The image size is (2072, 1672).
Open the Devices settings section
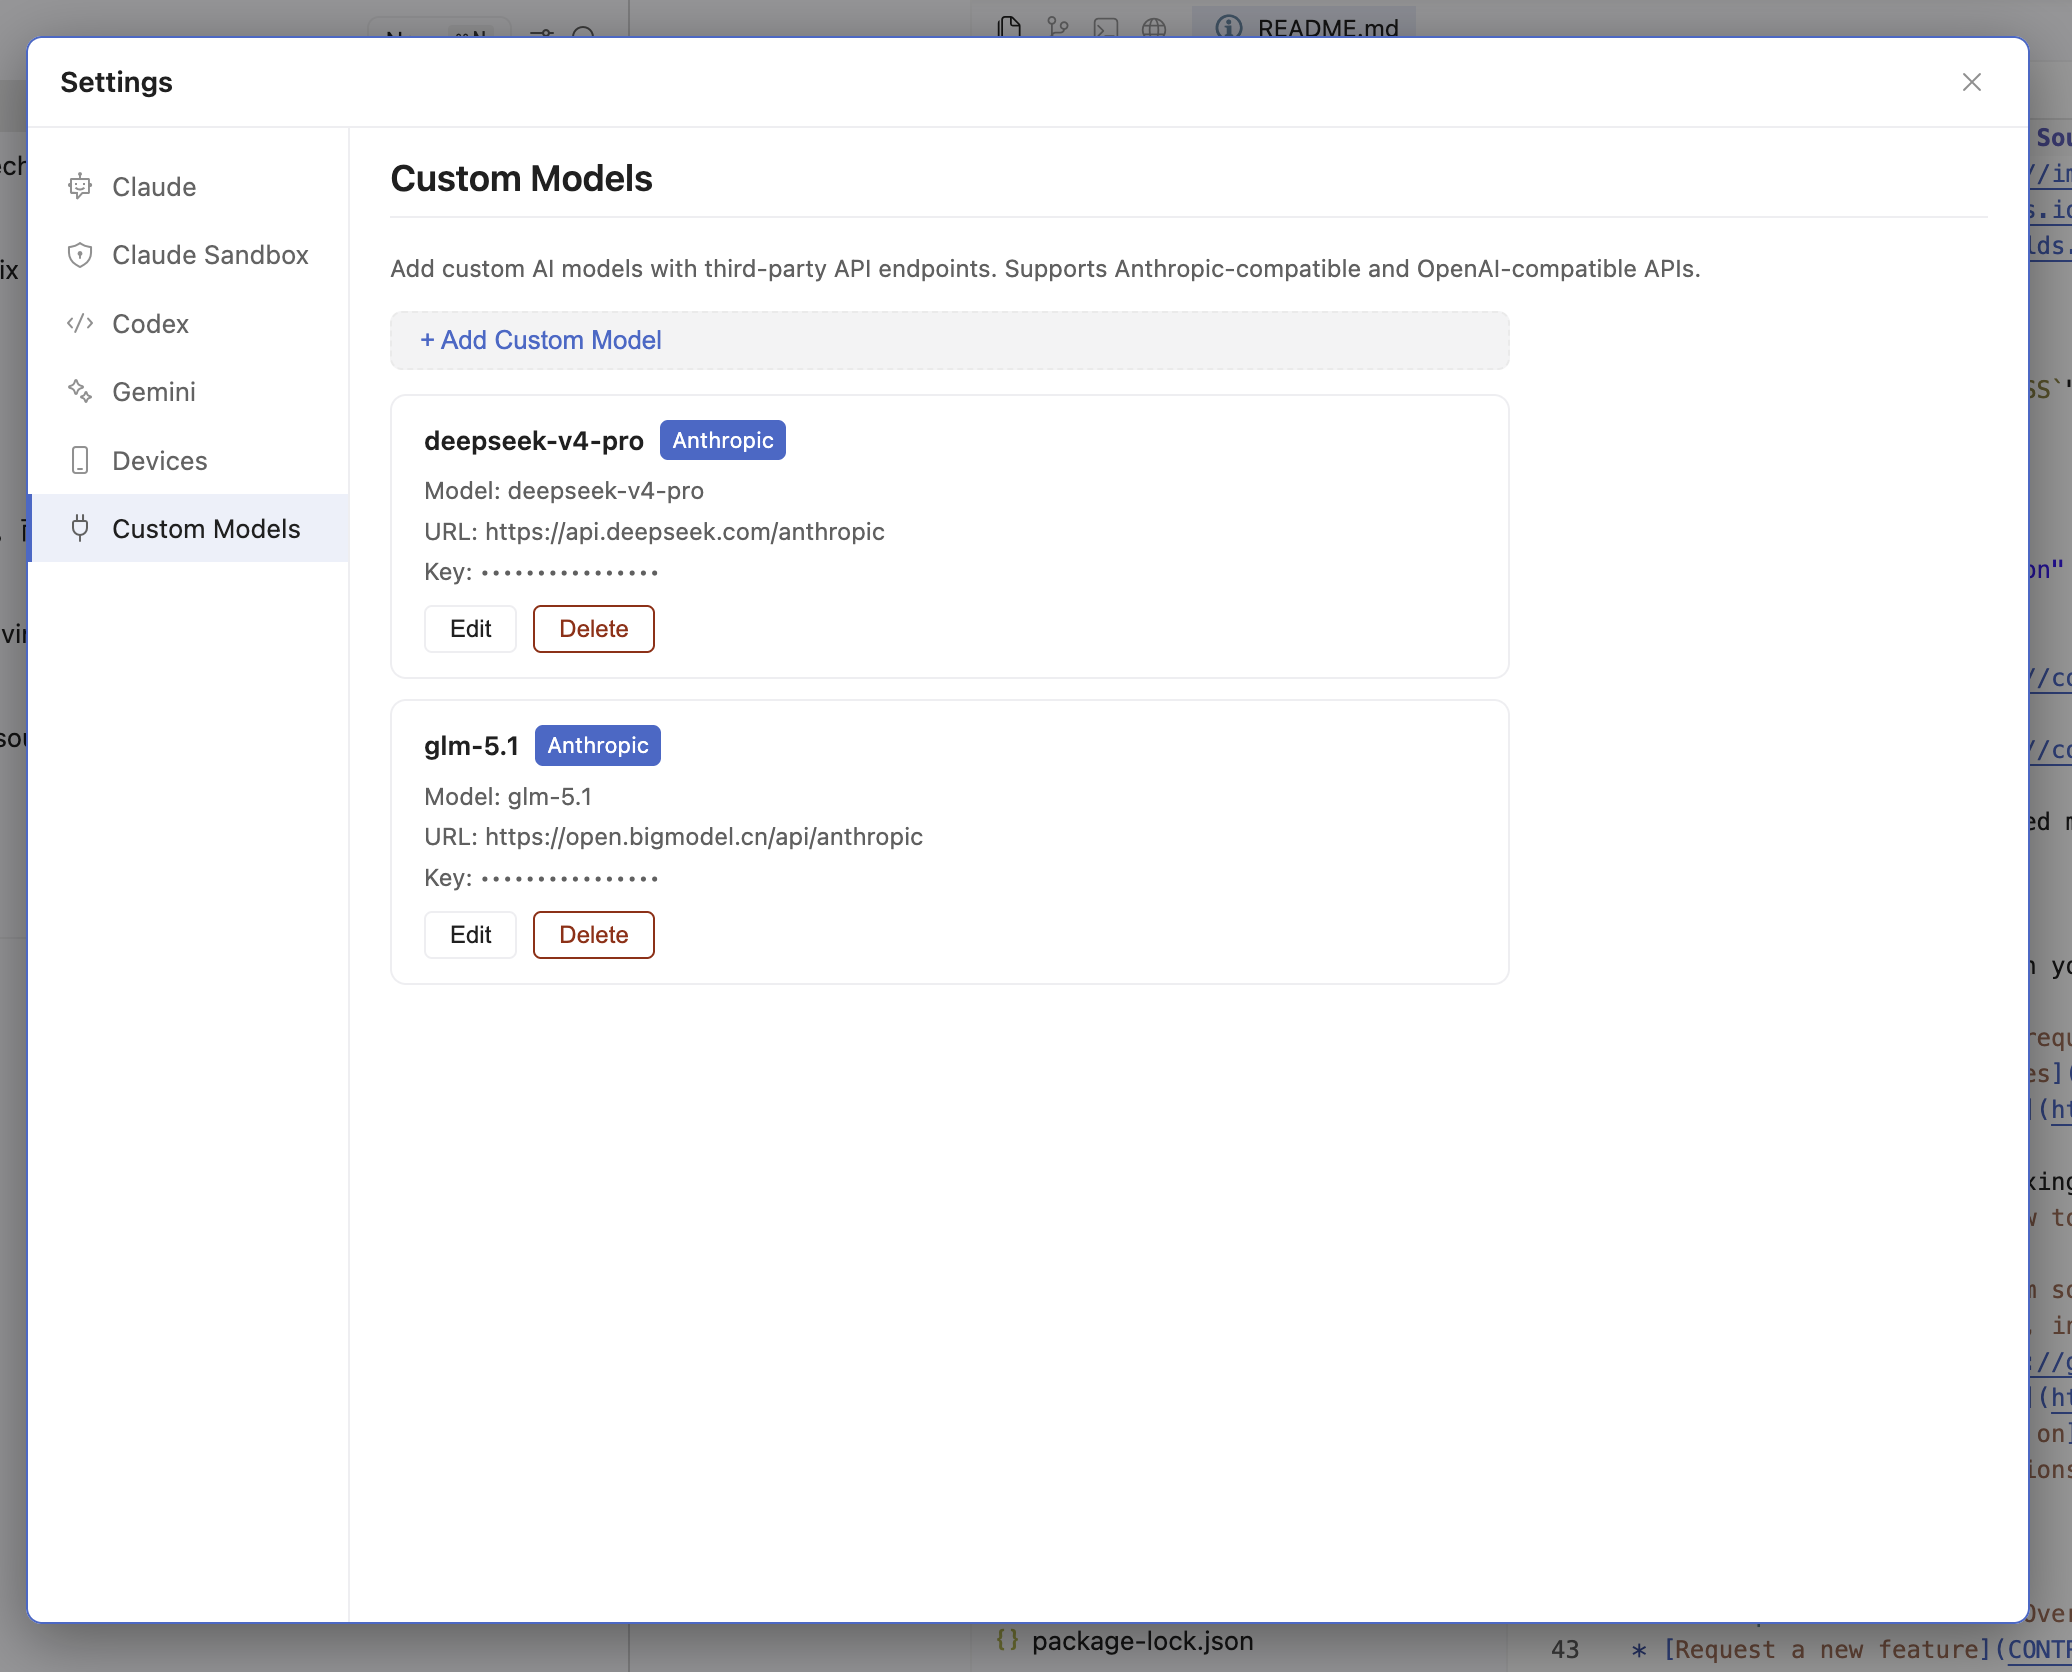point(188,461)
